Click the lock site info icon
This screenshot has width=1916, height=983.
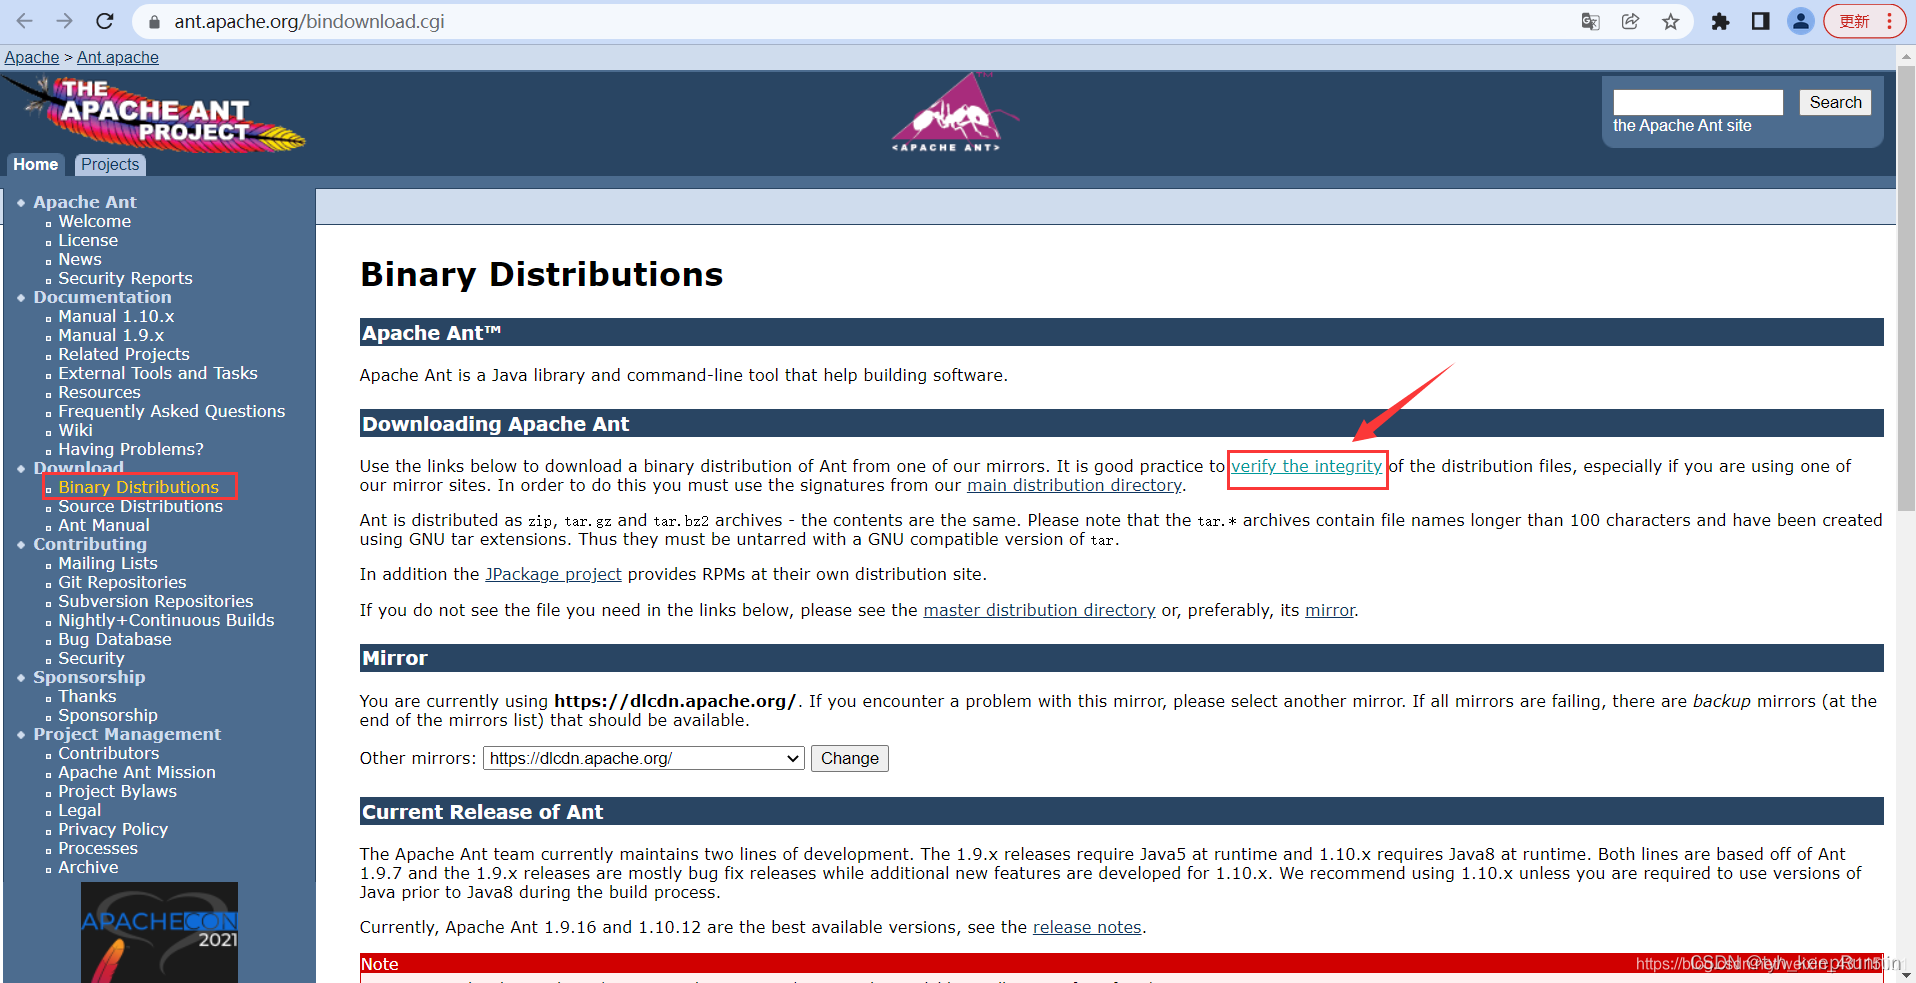[153, 22]
